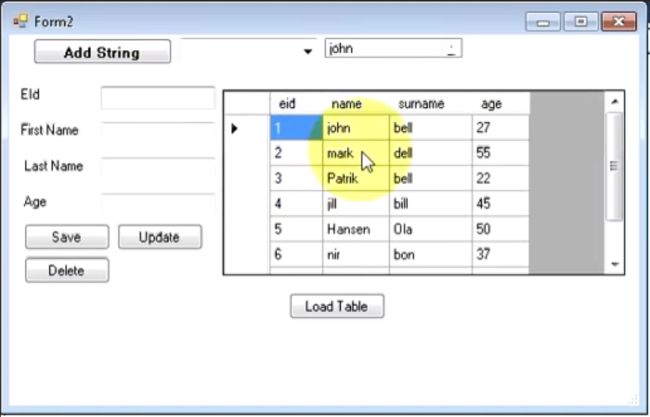The height and width of the screenshot is (417, 650).
Task: Maximize the Form2 window
Action: click(580, 21)
